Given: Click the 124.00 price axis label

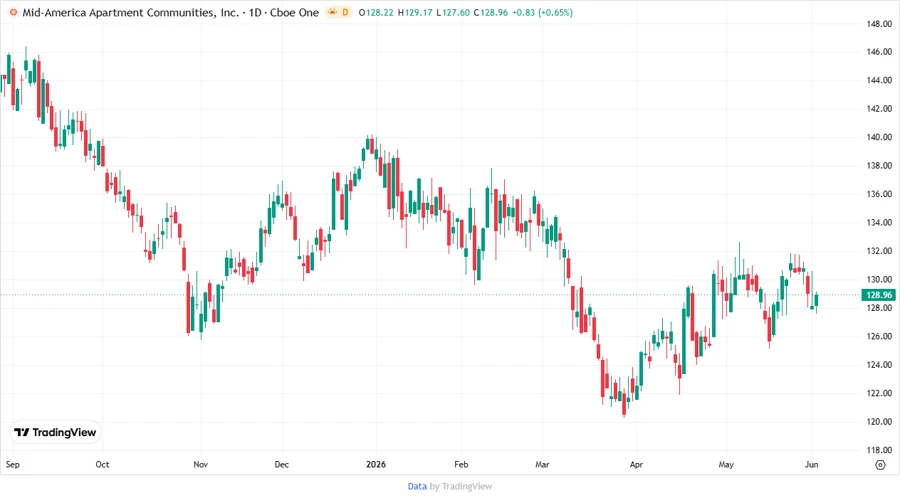Looking at the screenshot, I should pos(879,365).
